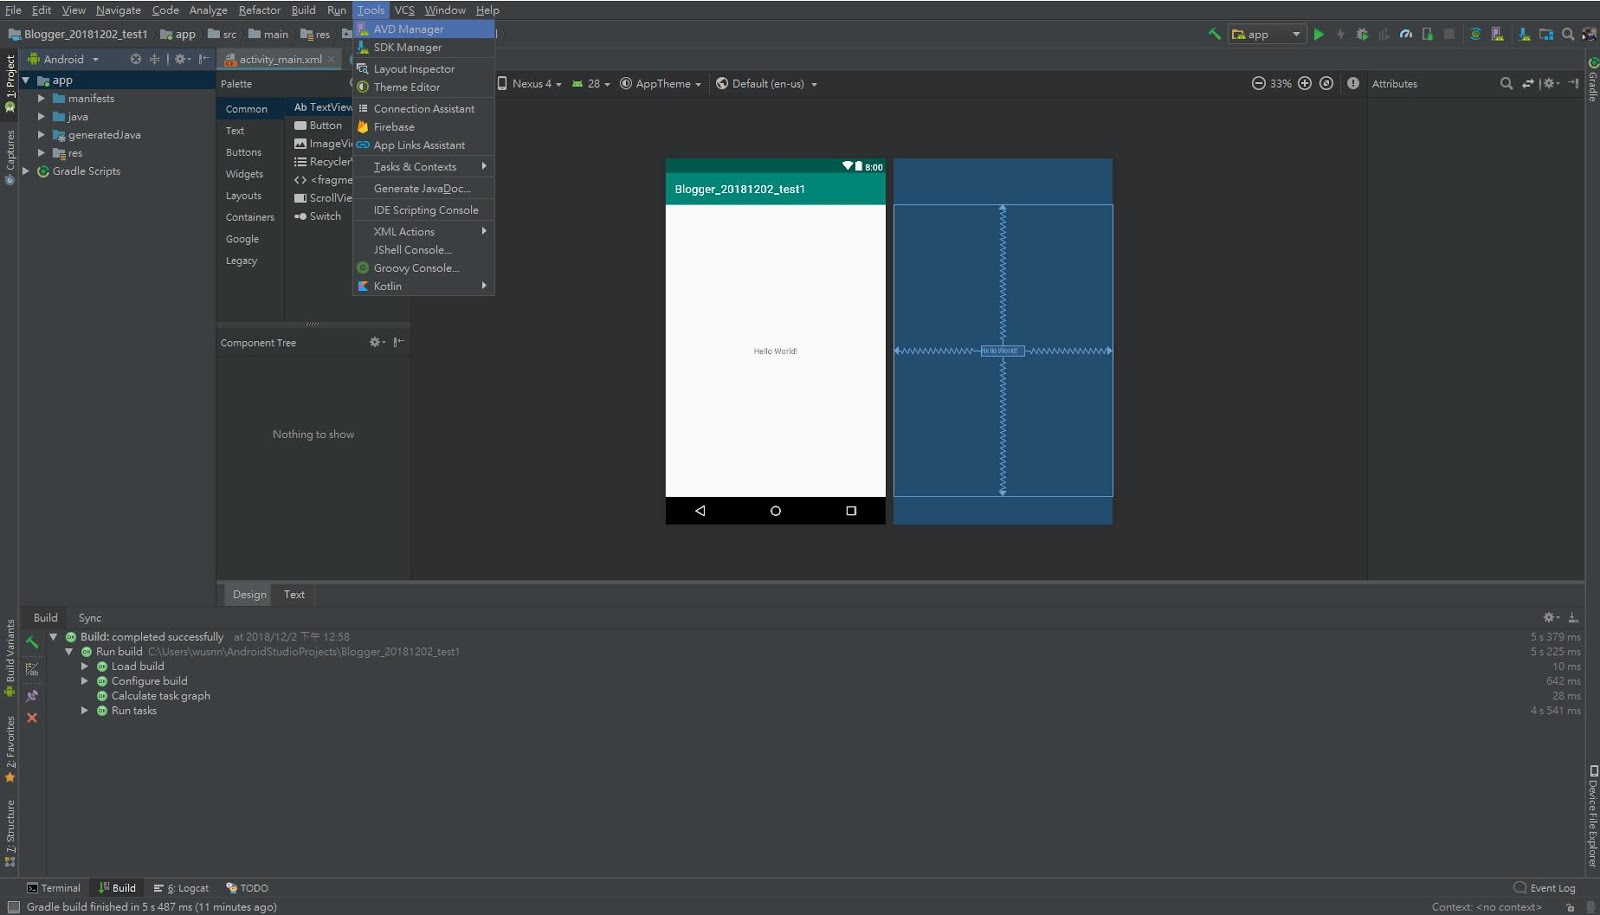Choose Theme Editor in the Tools menu
This screenshot has width=1600, height=915.
click(424, 87)
